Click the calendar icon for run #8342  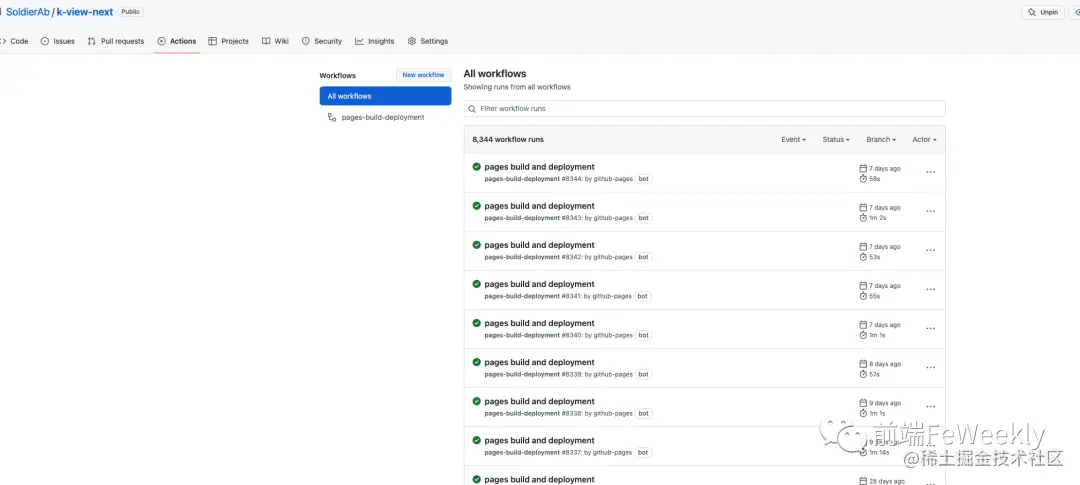[x=863, y=247]
